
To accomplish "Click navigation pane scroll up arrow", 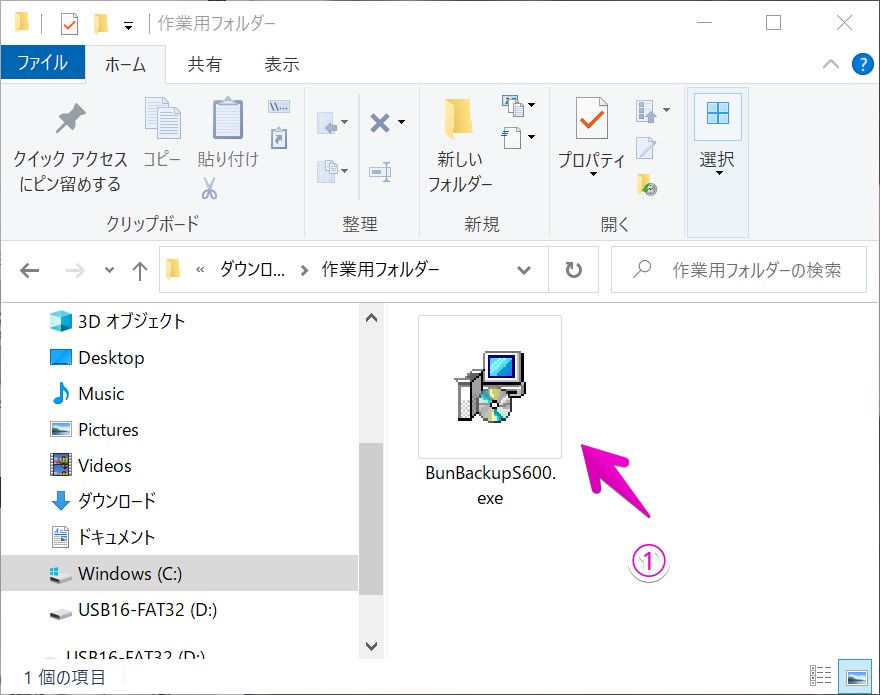I will tap(371, 318).
